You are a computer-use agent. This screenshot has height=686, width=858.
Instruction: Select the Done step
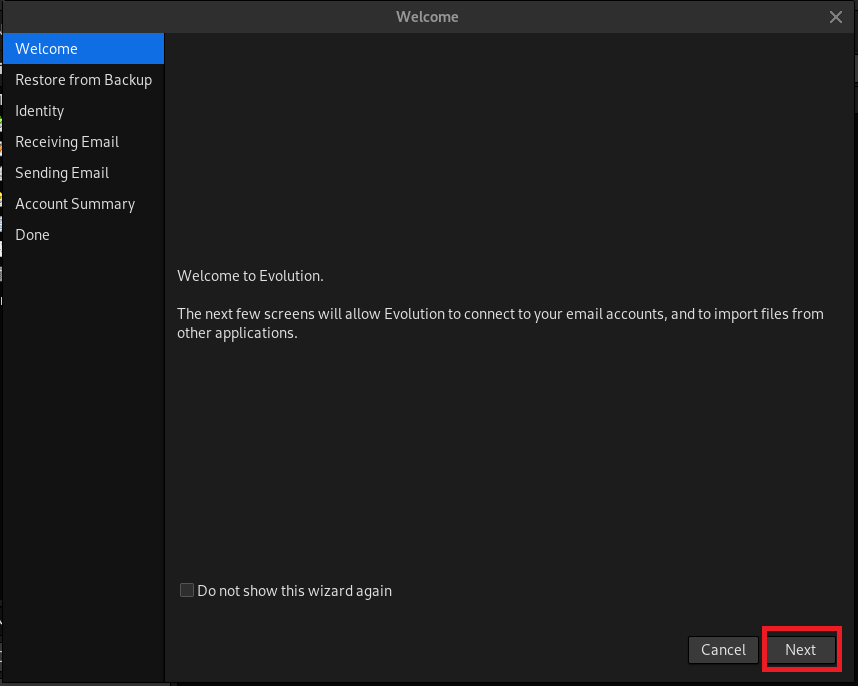pos(84,235)
